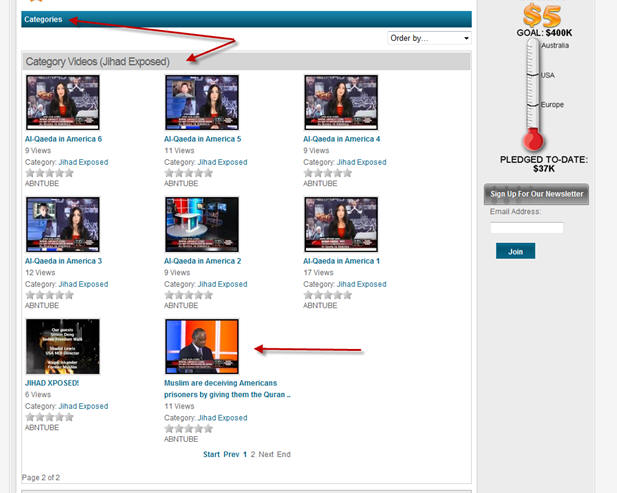Image resolution: width=617 pixels, height=493 pixels.
Task: Open the Al-Qaeda in America 5 thumbnail
Action: click(x=202, y=103)
